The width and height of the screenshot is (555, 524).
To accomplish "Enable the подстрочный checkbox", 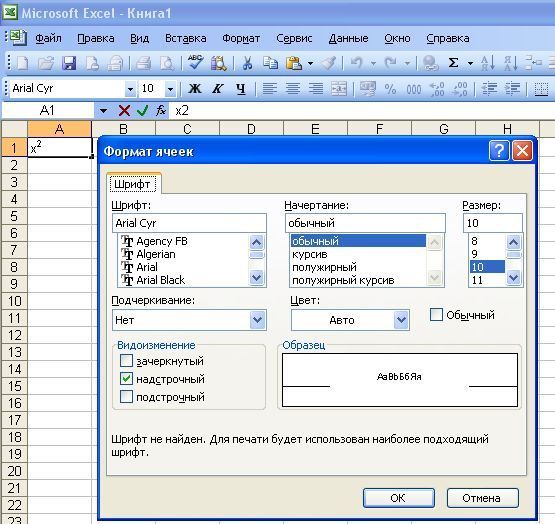I will click(126, 397).
